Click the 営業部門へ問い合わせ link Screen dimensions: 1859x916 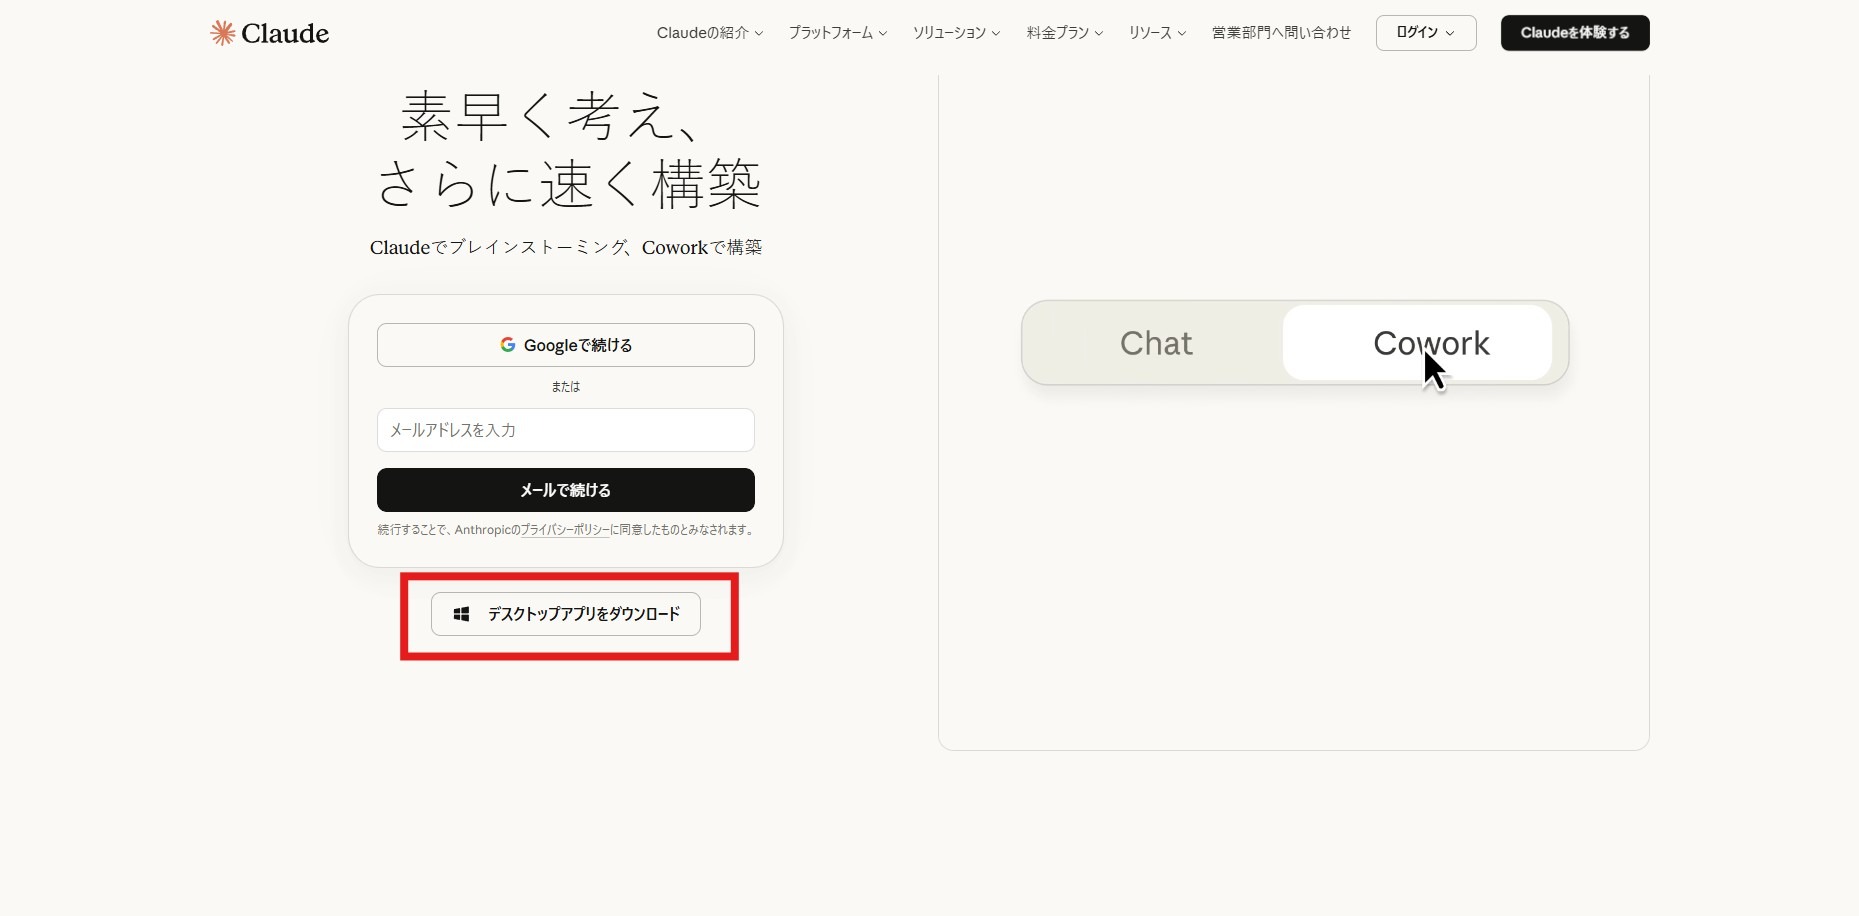tap(1281, 33)
